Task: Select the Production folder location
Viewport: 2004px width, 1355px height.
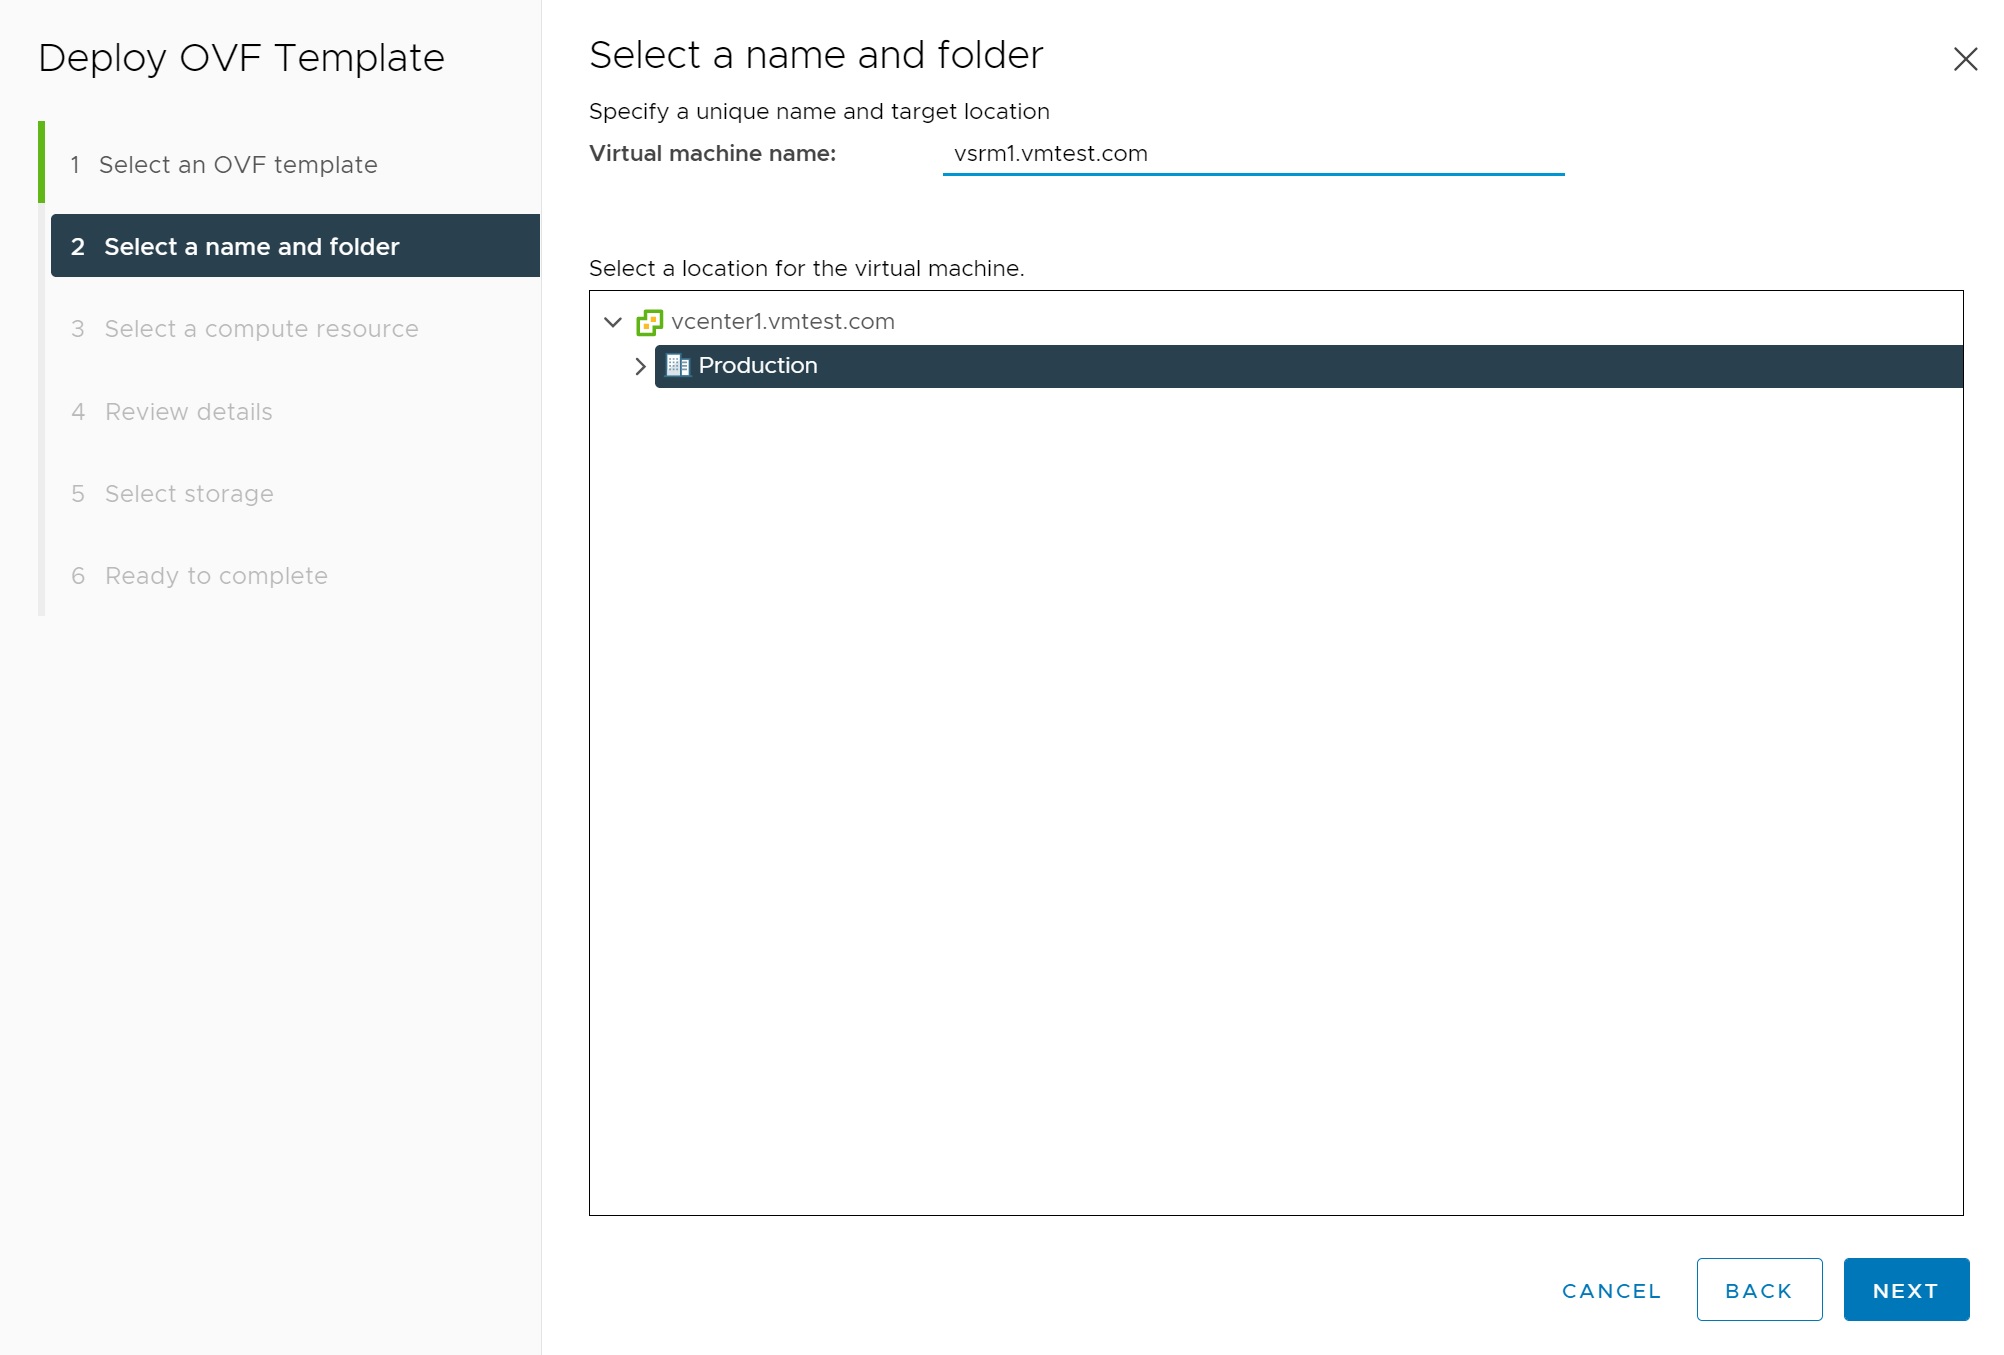Action: pos(758,366)
